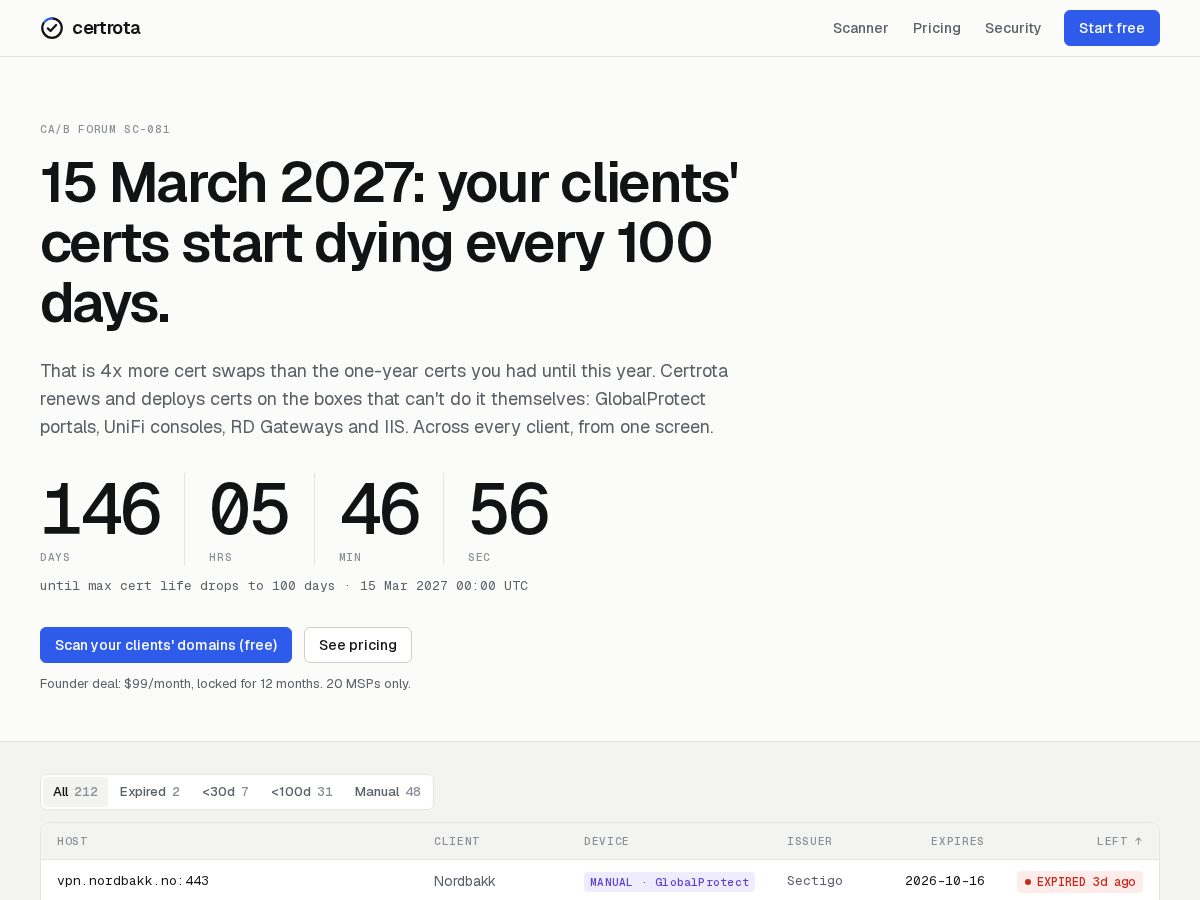This screenshot has width=1200, height=900.
Task: Click the certrota brand name text
Action: (x=106, y=28)
